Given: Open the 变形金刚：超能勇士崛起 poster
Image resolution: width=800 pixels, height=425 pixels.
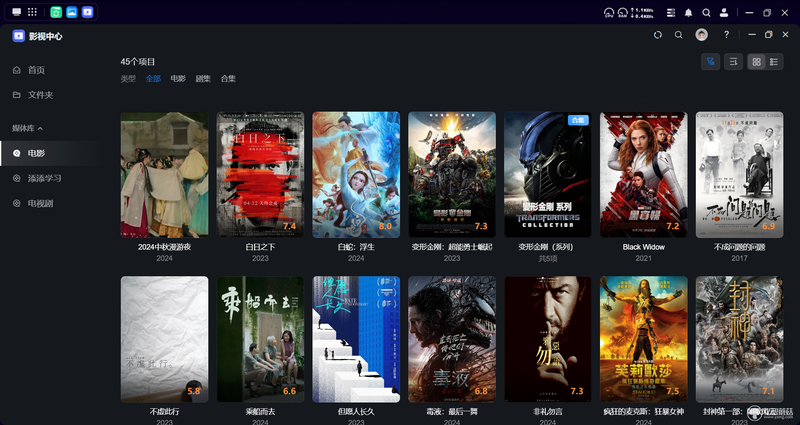Looking at the screenshot, I should point(452,174).
